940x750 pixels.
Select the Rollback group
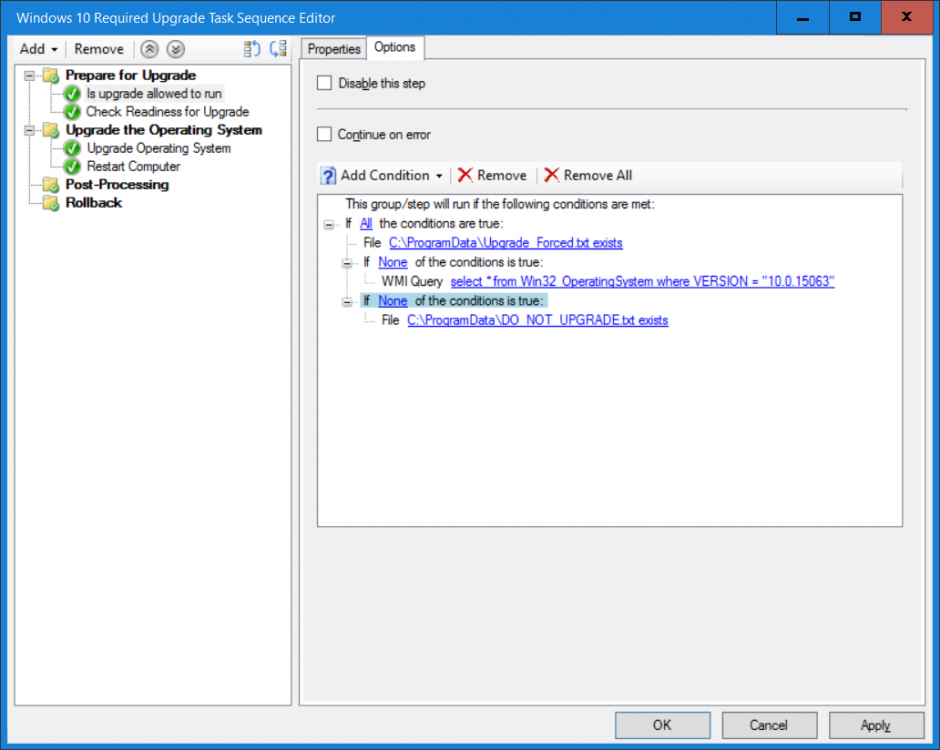pyautogui.click(x=94, y=203)
